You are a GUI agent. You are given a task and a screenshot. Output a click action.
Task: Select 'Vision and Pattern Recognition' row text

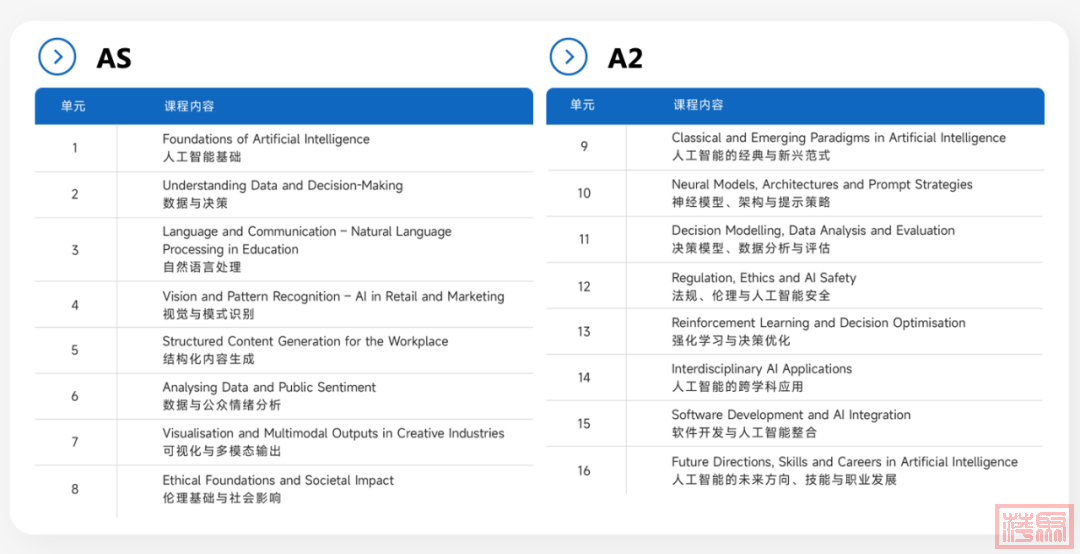(333, 296)
